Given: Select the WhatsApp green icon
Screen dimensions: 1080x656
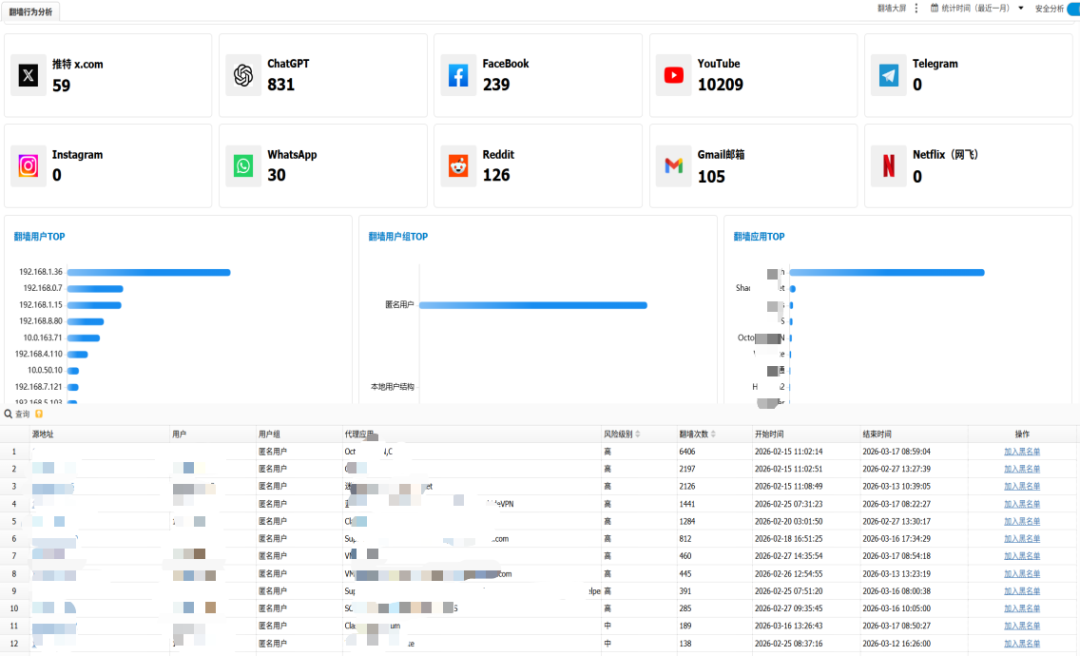Looking at the screenshot, I should pyautogui.click(x=243, y=166).
